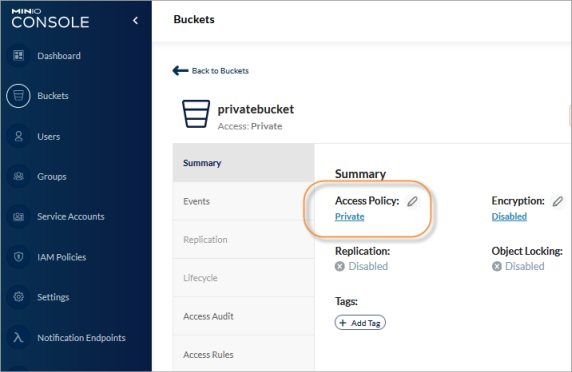Viewport: 572px width, 372px height.
Task: Select the Buckets bucket icon
Action: 18,96
